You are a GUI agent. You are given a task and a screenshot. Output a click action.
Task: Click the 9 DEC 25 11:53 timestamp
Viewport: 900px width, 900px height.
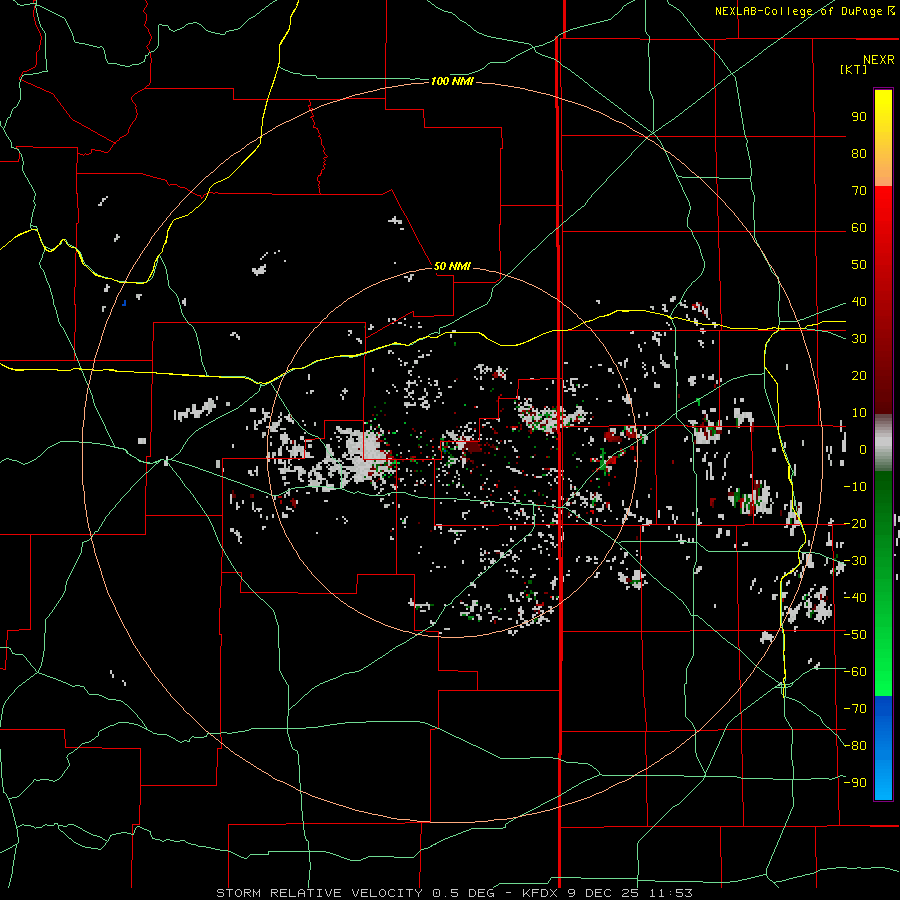pyautogui.click(x=630, y=893)
